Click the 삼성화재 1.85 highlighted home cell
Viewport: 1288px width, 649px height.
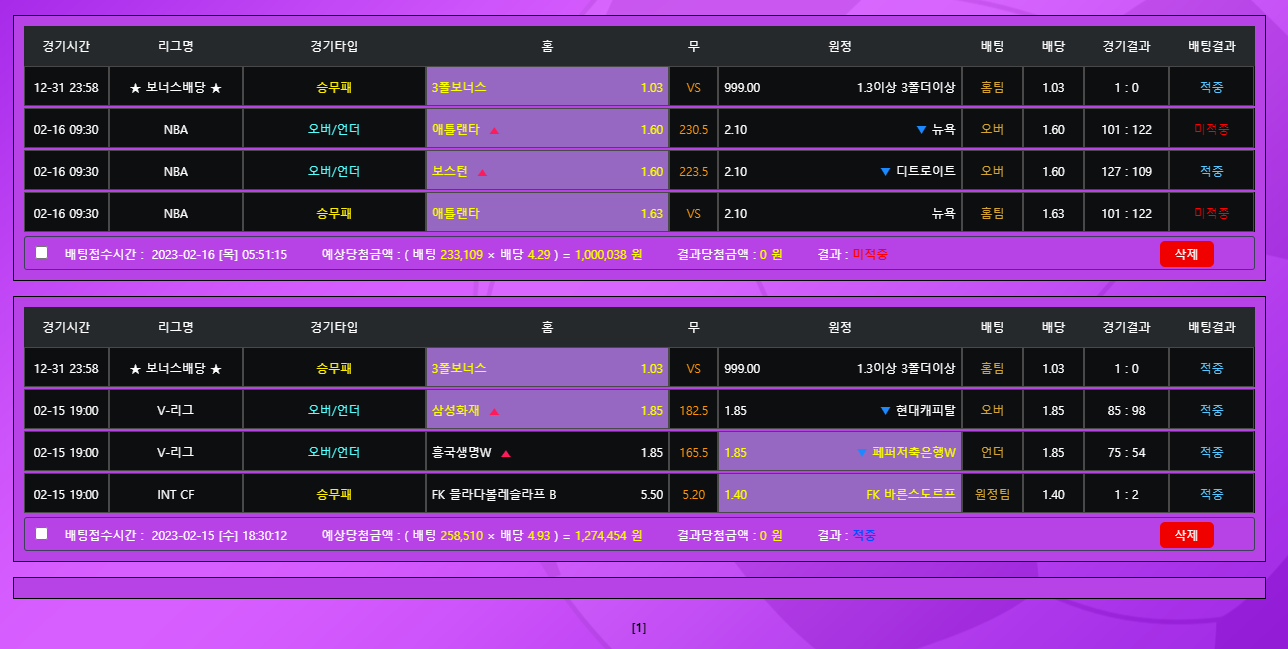coord(547,410)
